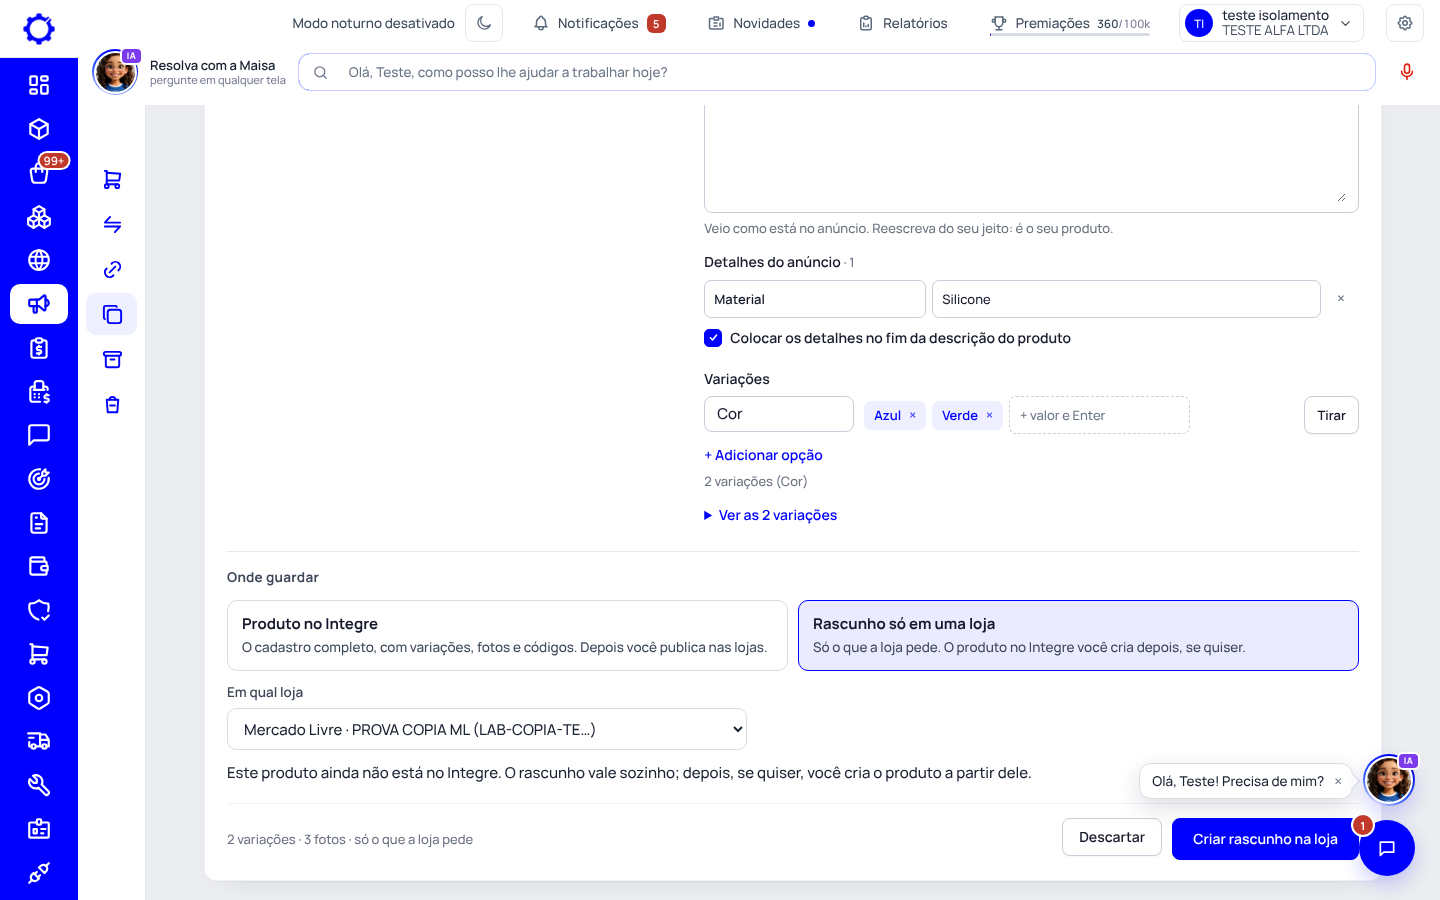The image size is (1440, 900).
Task: Click the swap arrows icon in submenu
Action: click(x=112, y=224)
